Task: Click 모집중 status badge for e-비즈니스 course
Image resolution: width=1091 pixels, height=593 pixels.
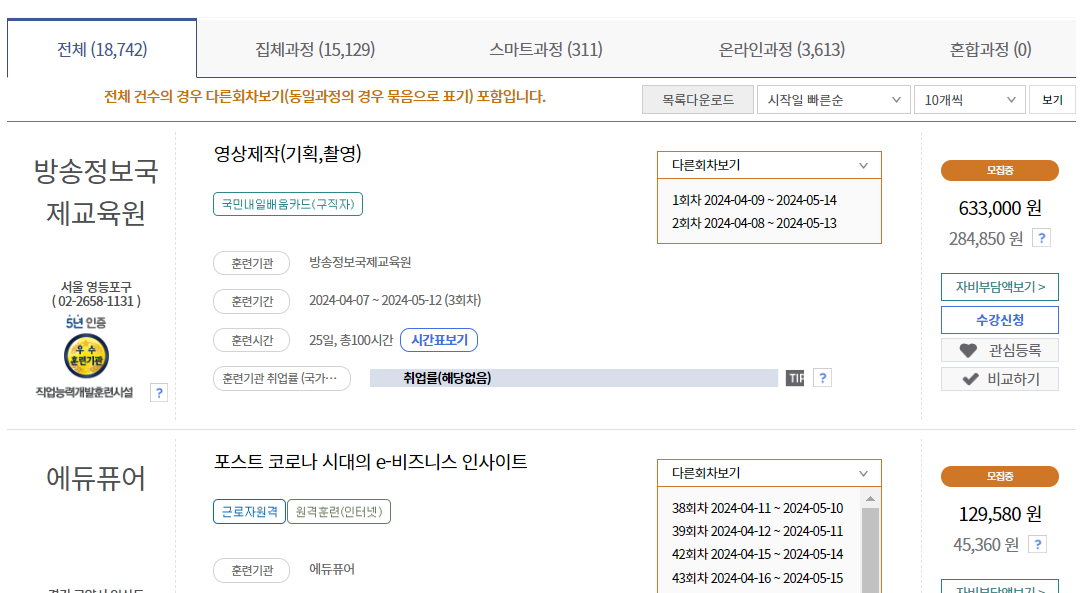Action: [x=1000, y=476]
